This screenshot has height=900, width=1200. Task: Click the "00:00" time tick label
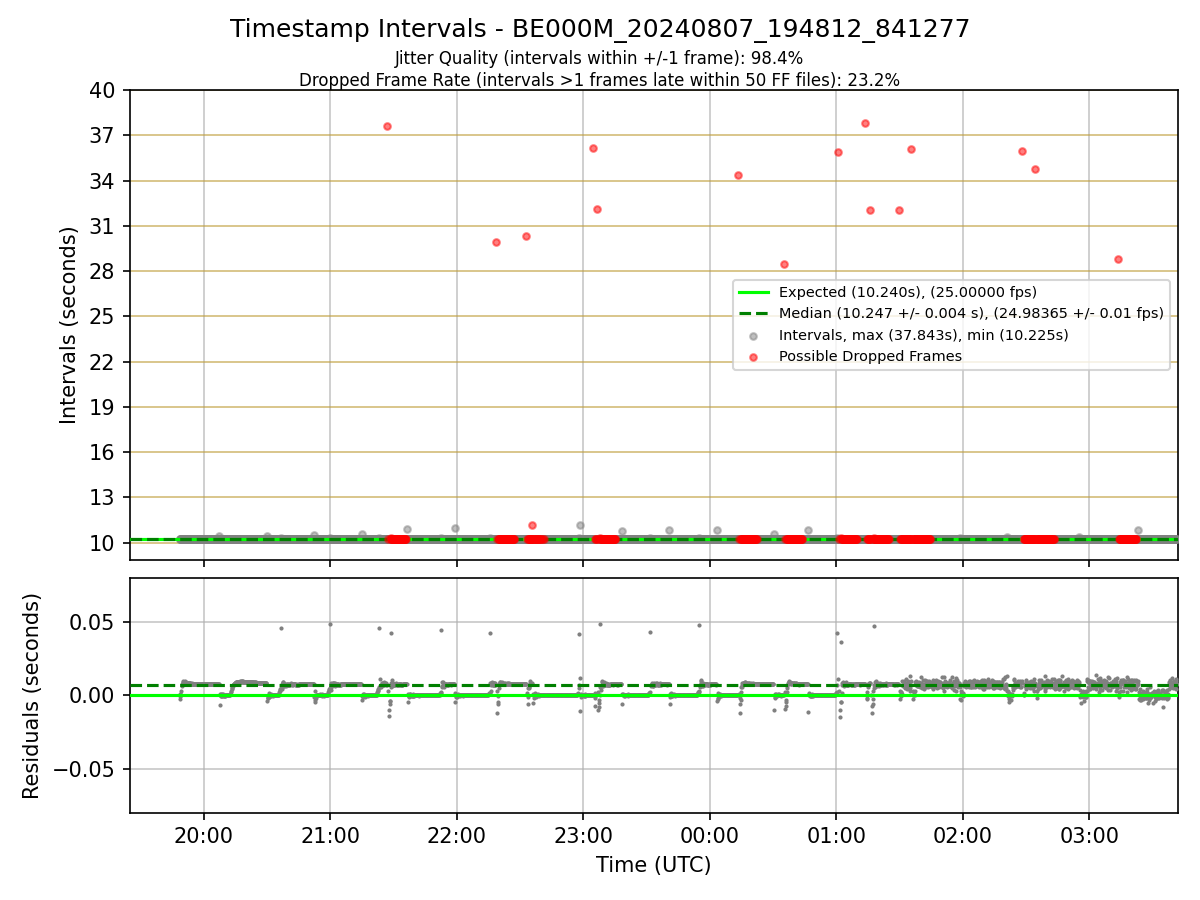click(710, 835)
